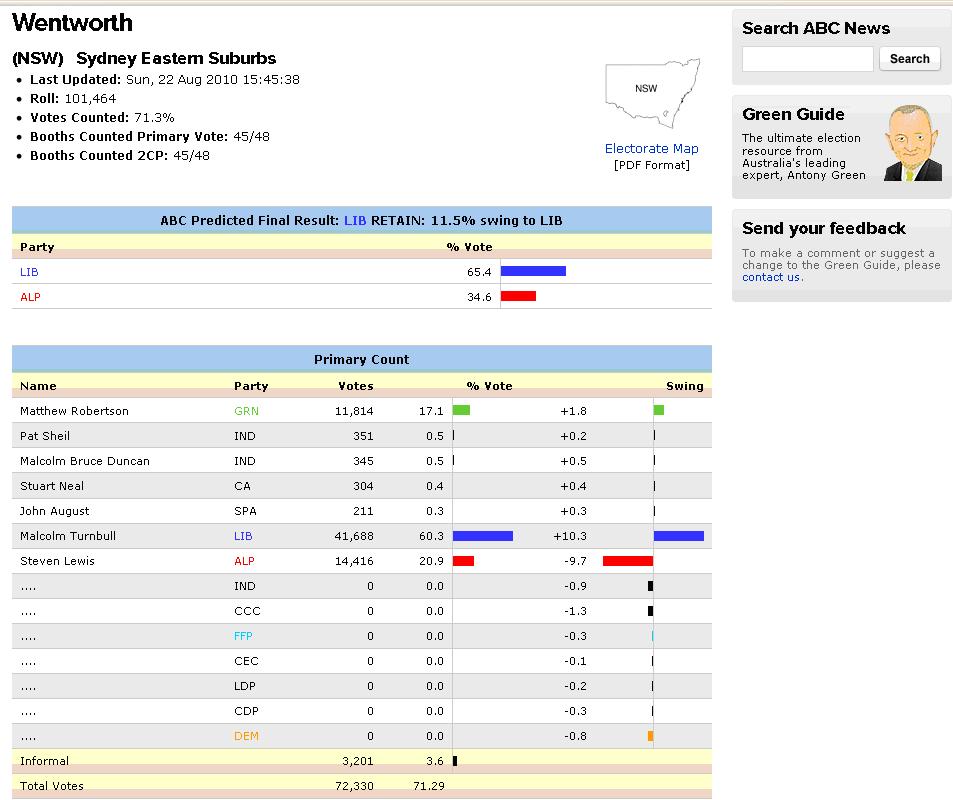This screenshot has width=953, height=800.
Task: Click the Search button
Action: (x=909, y=59)
